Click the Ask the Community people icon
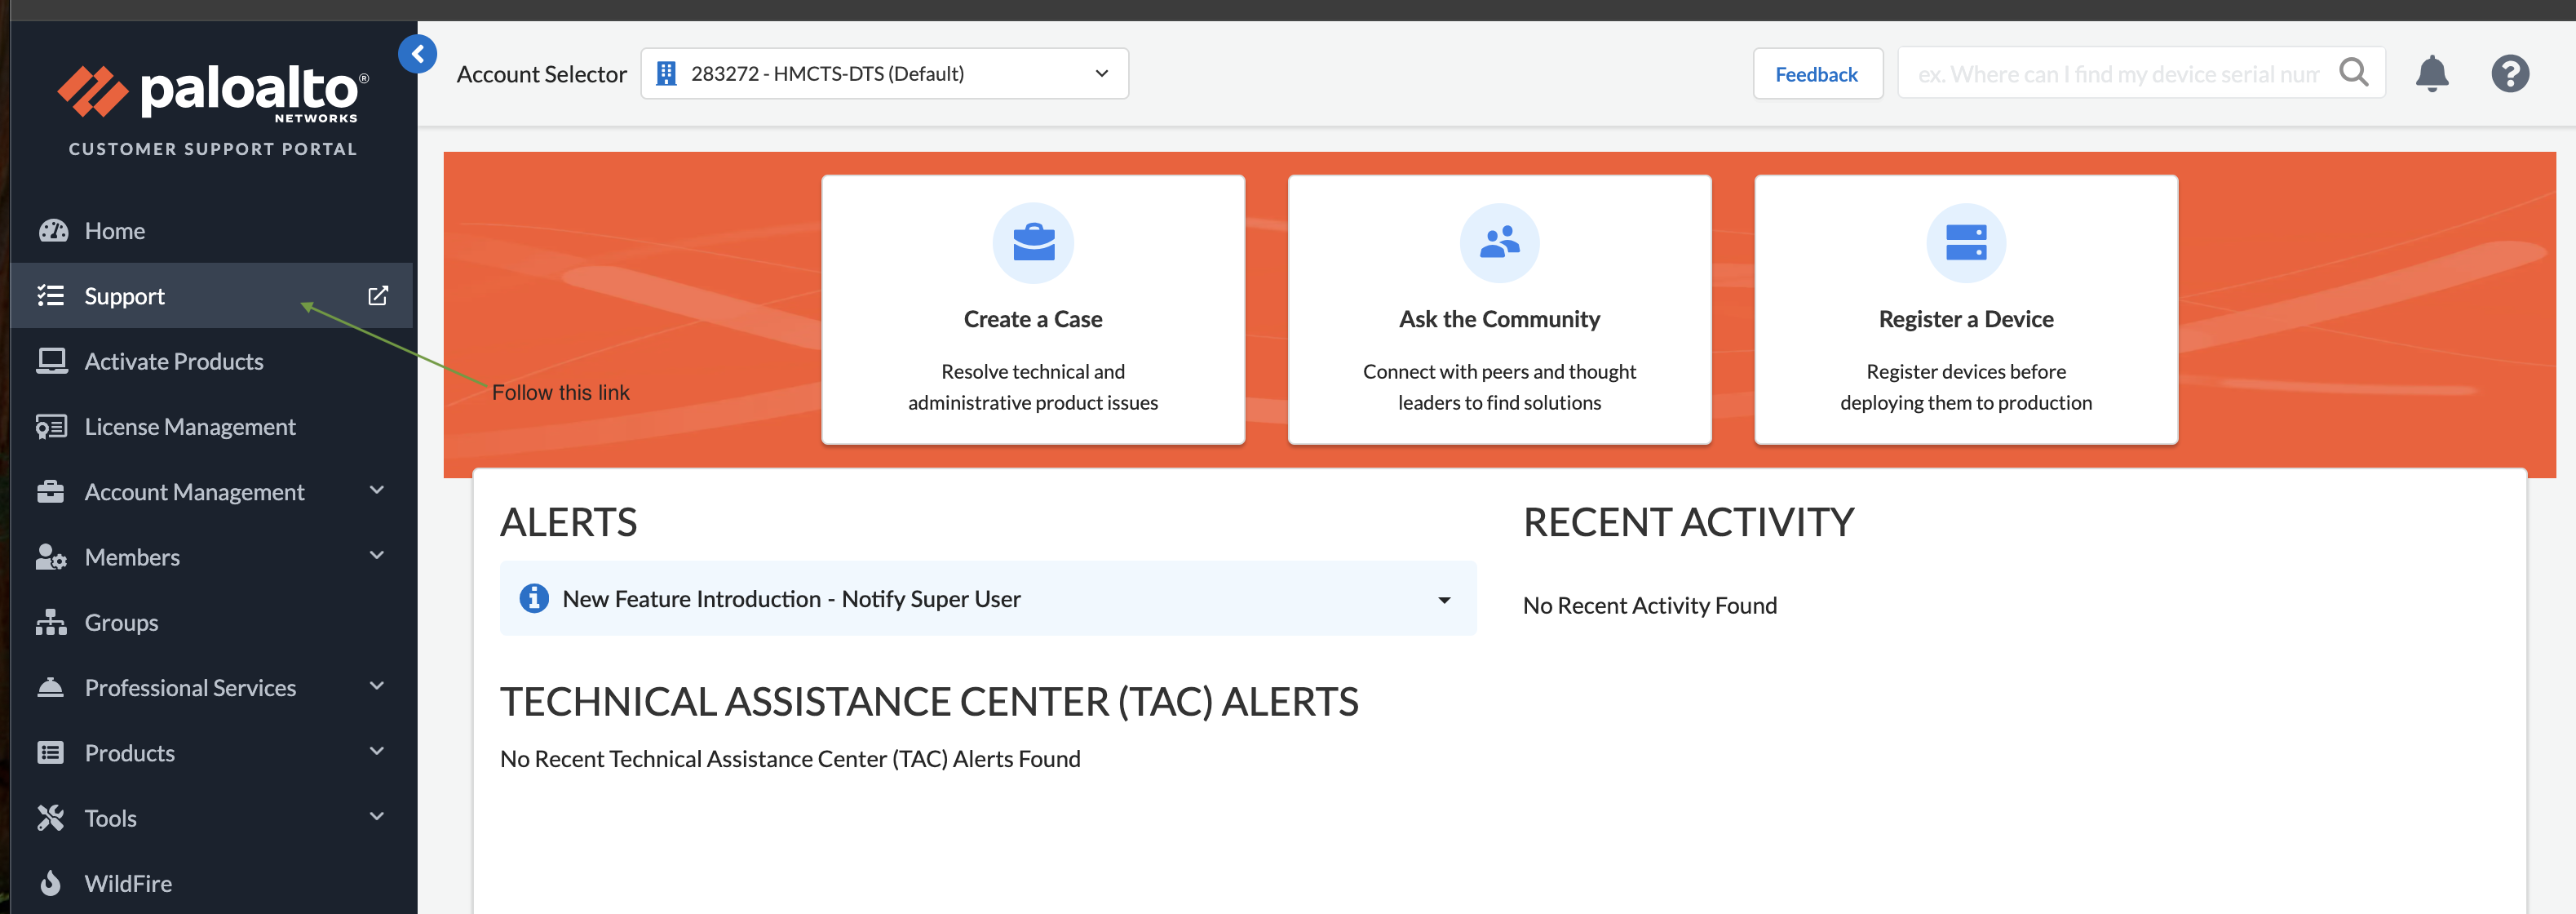Viewport: 2576px width, 914px height. (x=1499, y=243)
